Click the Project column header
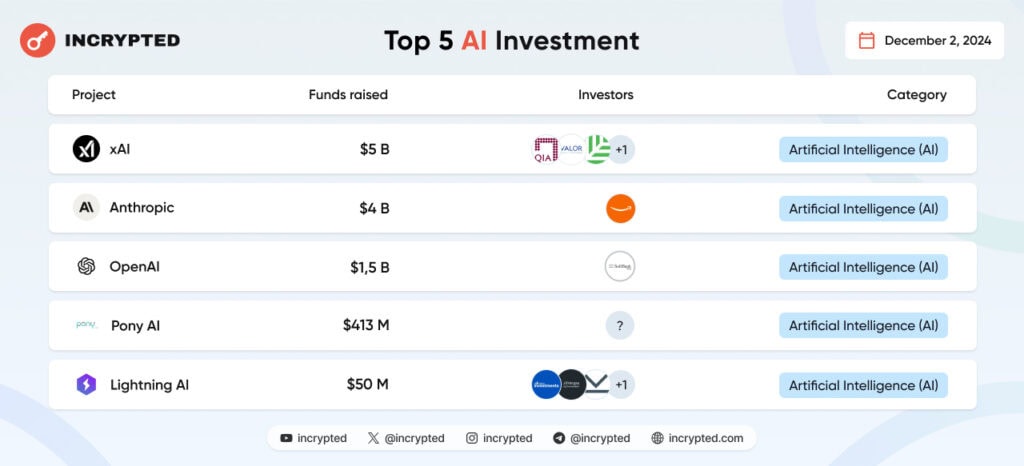This screenshot has width=1024, height=466. pyautogui.click(x=94, y=95)
